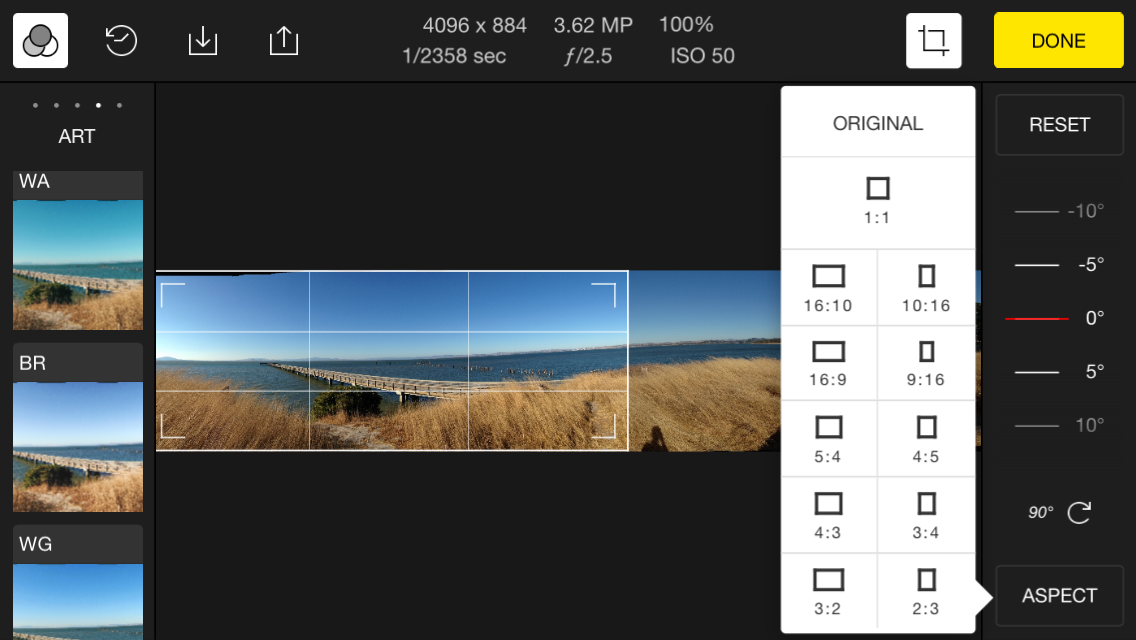Rotate image with the 90° arrow icon
This screenshot has width=1136, height=640.
pos(1079,513)
